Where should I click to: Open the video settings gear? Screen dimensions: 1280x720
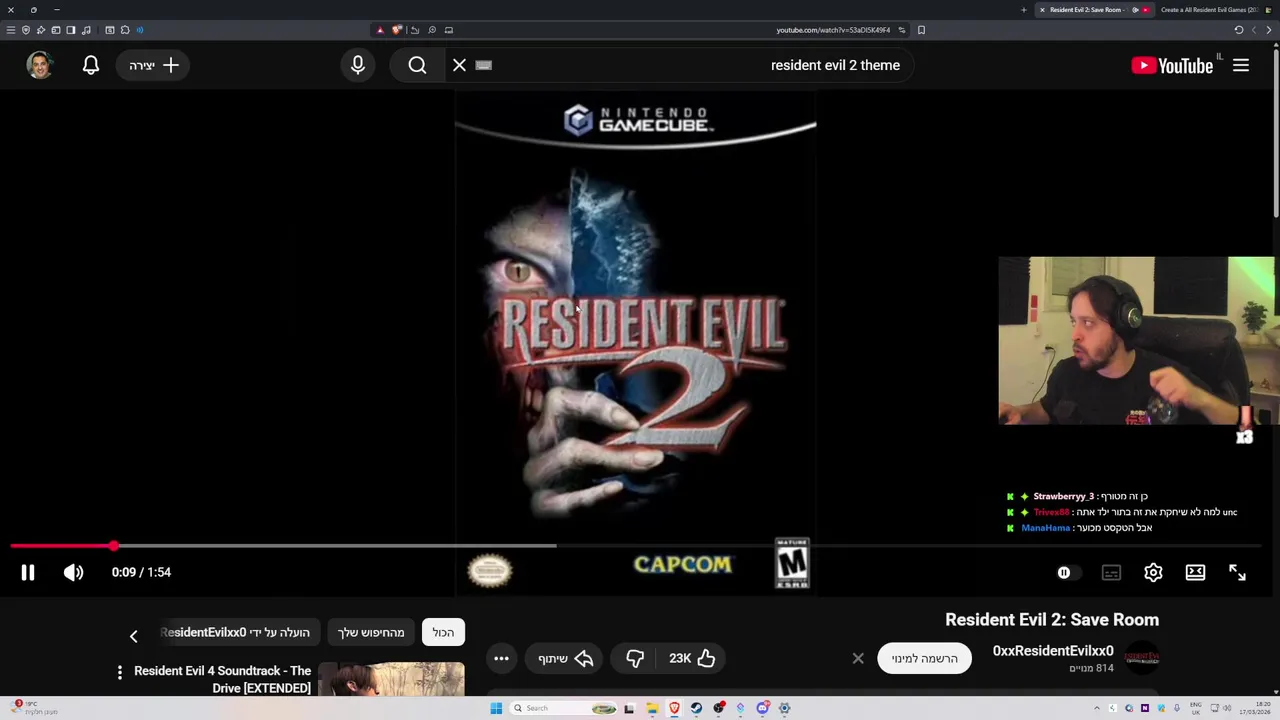coord(1153,572)
